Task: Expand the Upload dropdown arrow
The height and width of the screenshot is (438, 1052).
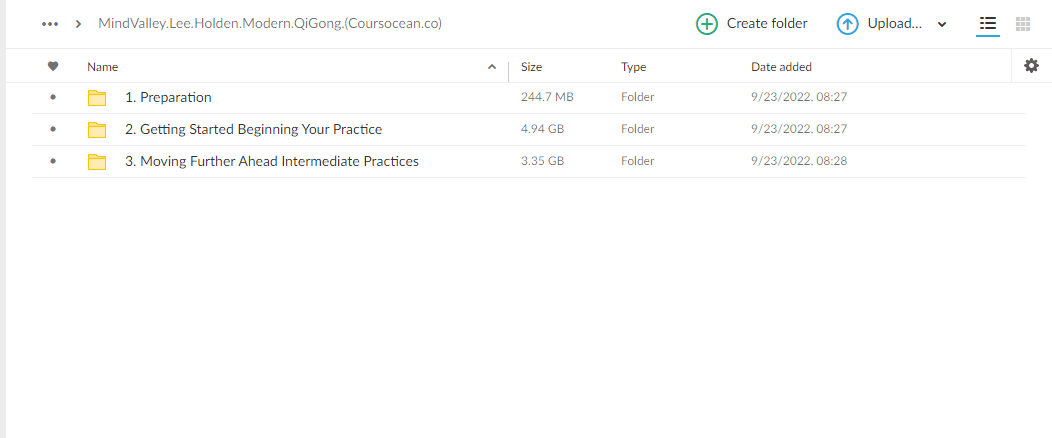Action: point(942,25)
